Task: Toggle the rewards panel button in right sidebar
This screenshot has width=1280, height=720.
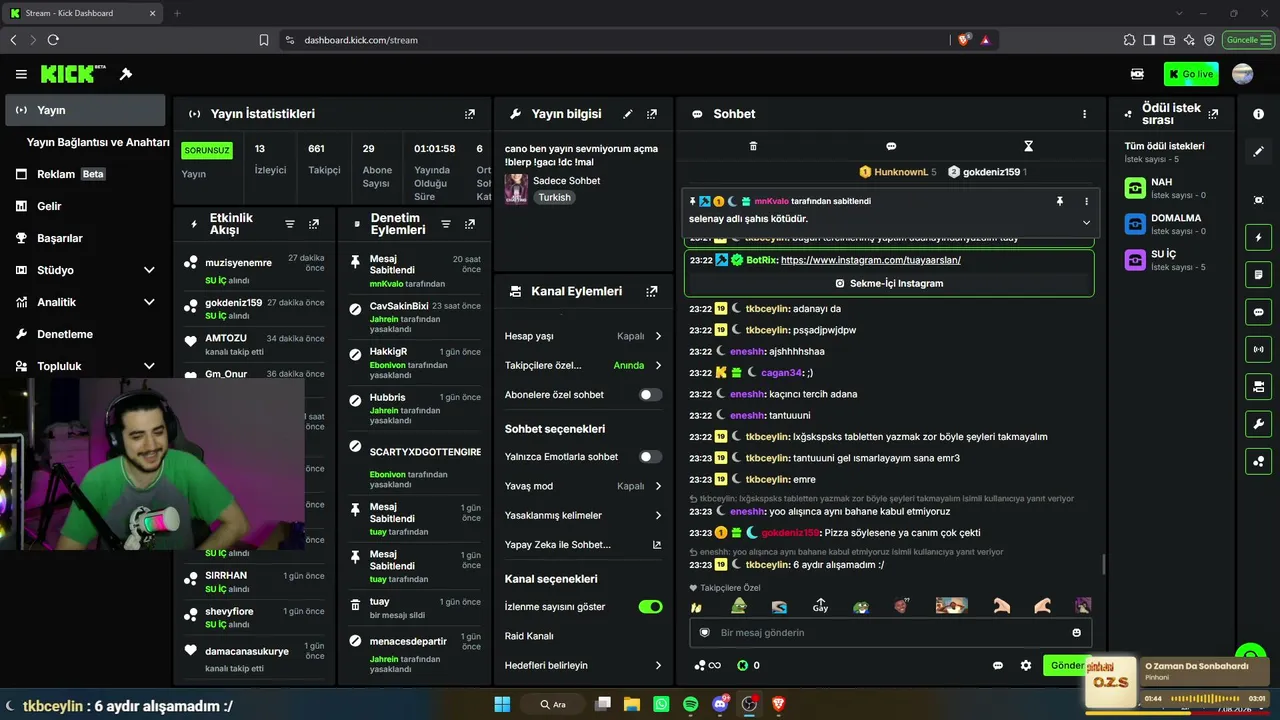Action: 1258,461
